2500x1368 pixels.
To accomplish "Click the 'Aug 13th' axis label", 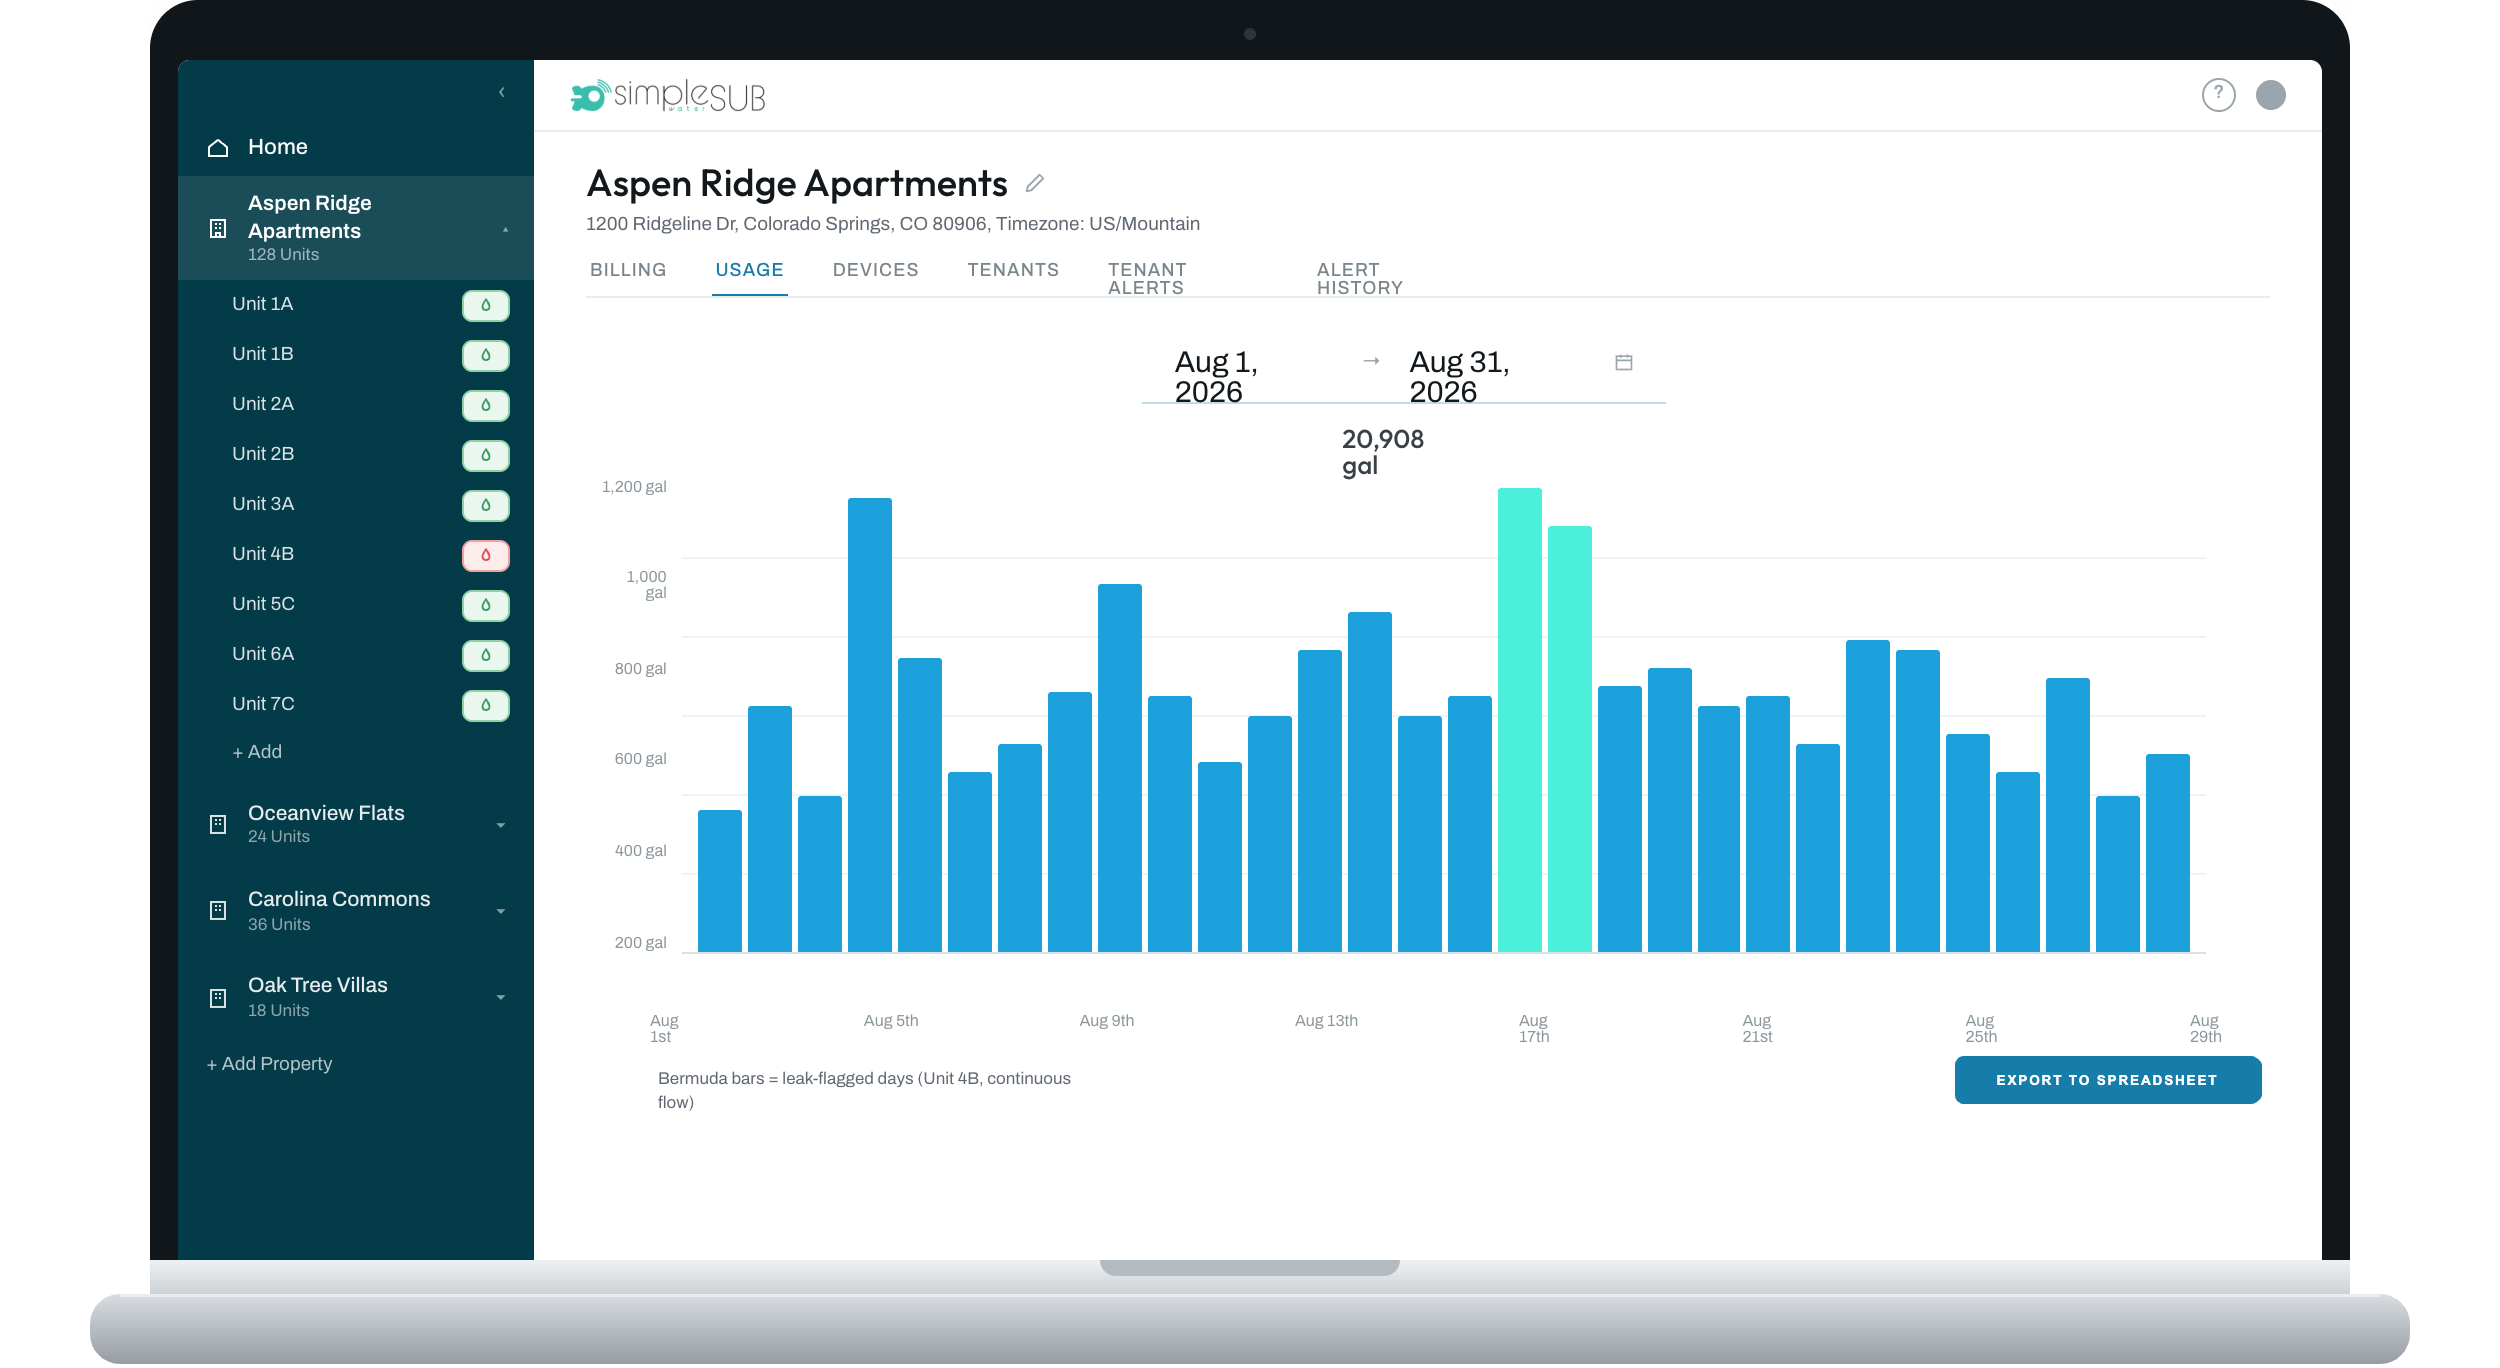I will pyautogui.click(x=1326, y=1021).
